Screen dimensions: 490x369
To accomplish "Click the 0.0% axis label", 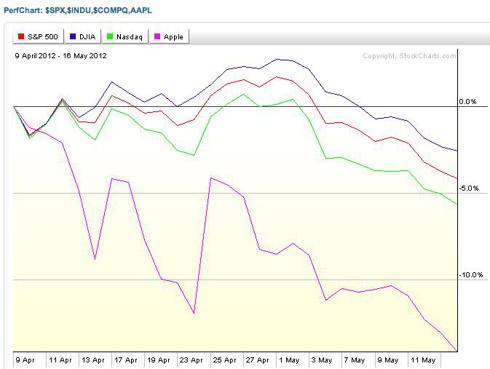I will point(467,101).
